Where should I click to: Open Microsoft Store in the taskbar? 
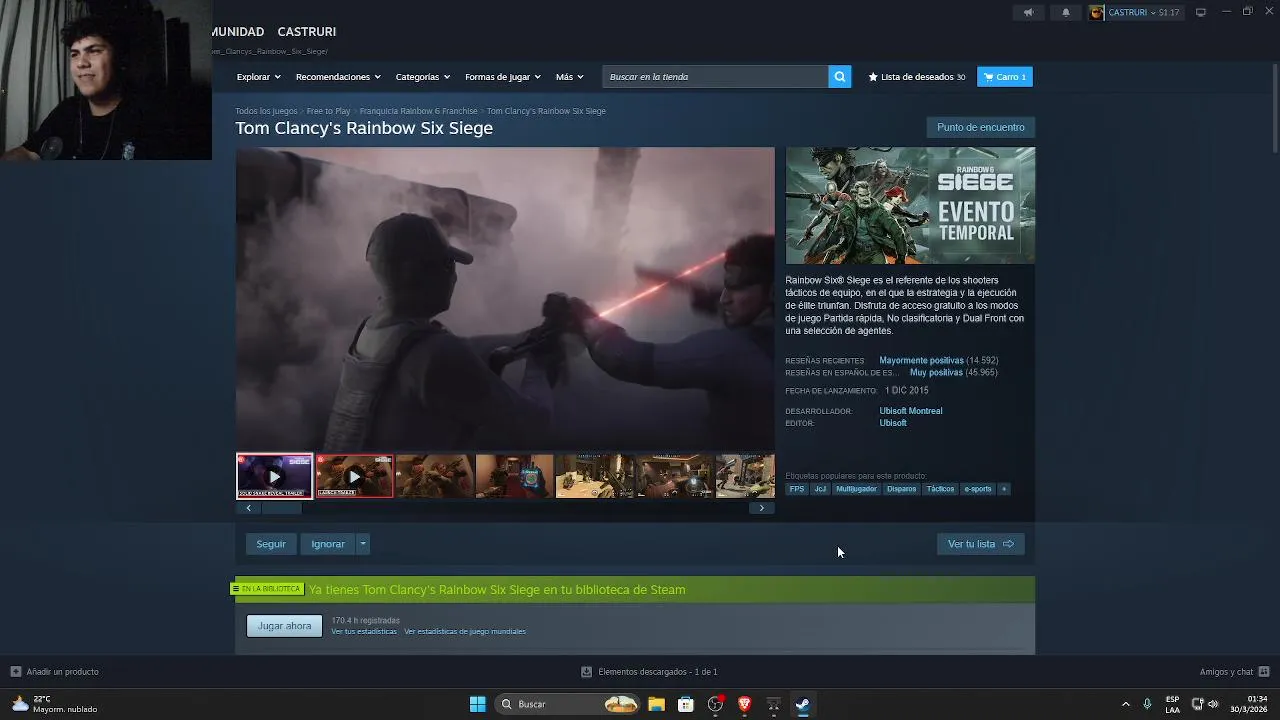coord(686,704)
